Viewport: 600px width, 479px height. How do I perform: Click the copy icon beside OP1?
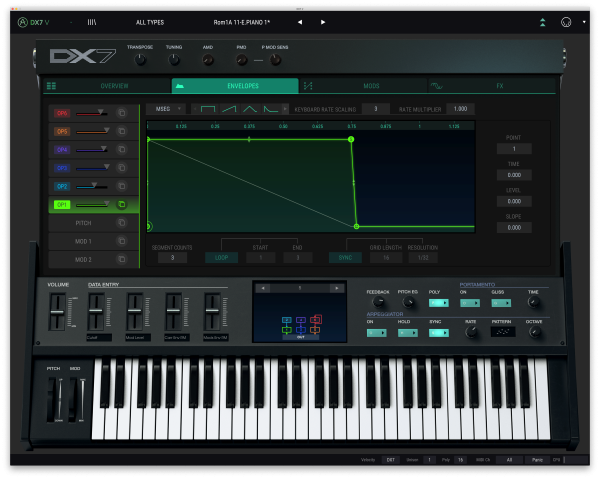coord(120,204)
